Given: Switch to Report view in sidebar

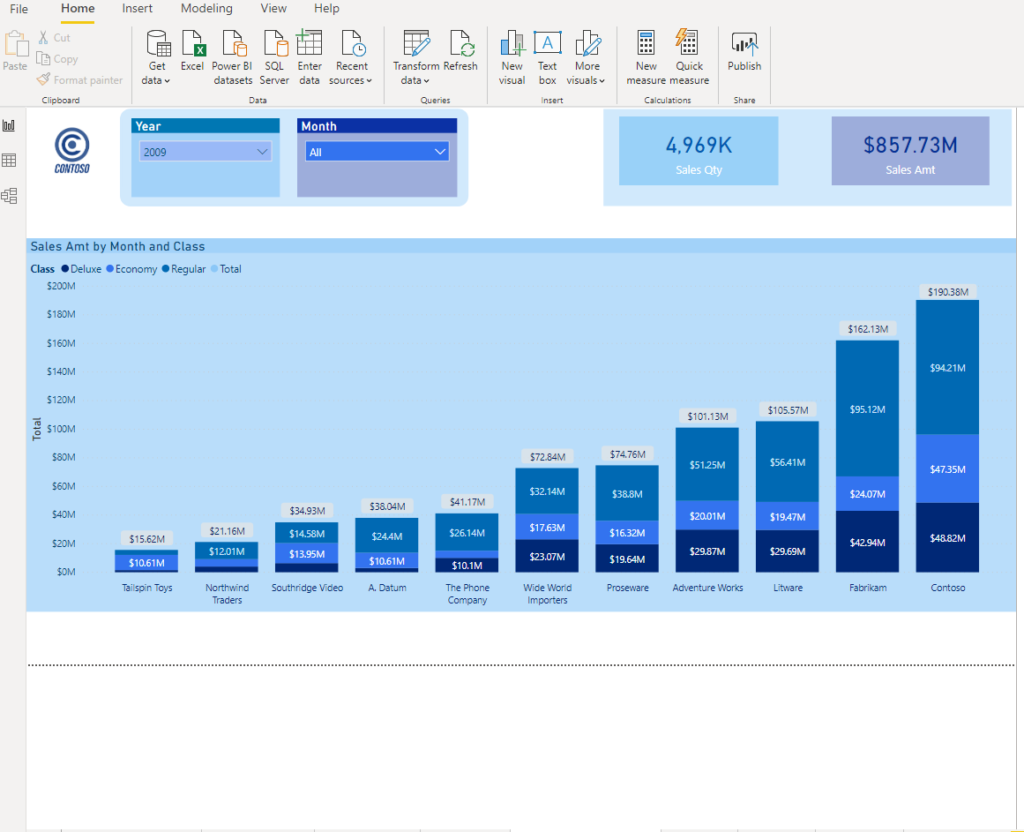Looking at the screenshot, I should coord(9,125).
